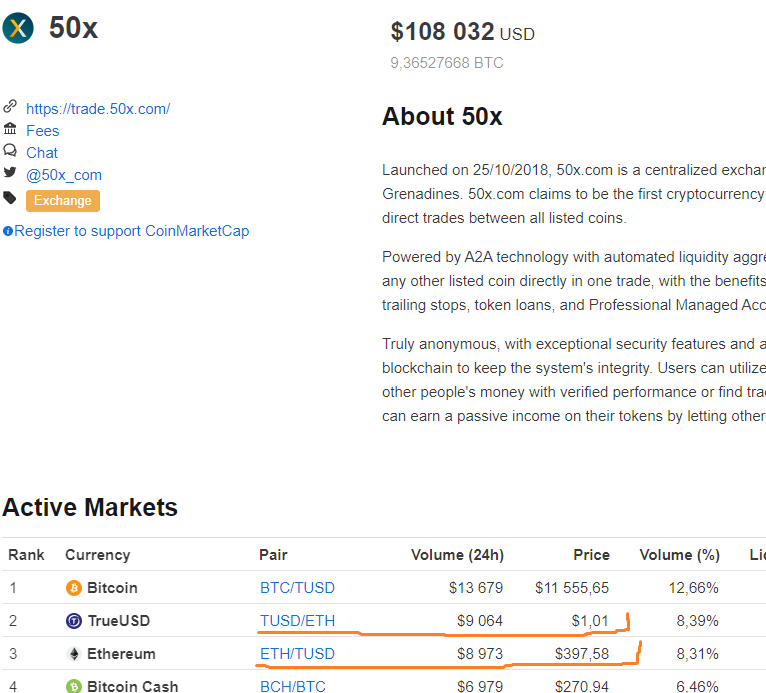Click the 8,39% volume percentage cell
This screenshot has width=766, height=693.
(x=698, y=621)
